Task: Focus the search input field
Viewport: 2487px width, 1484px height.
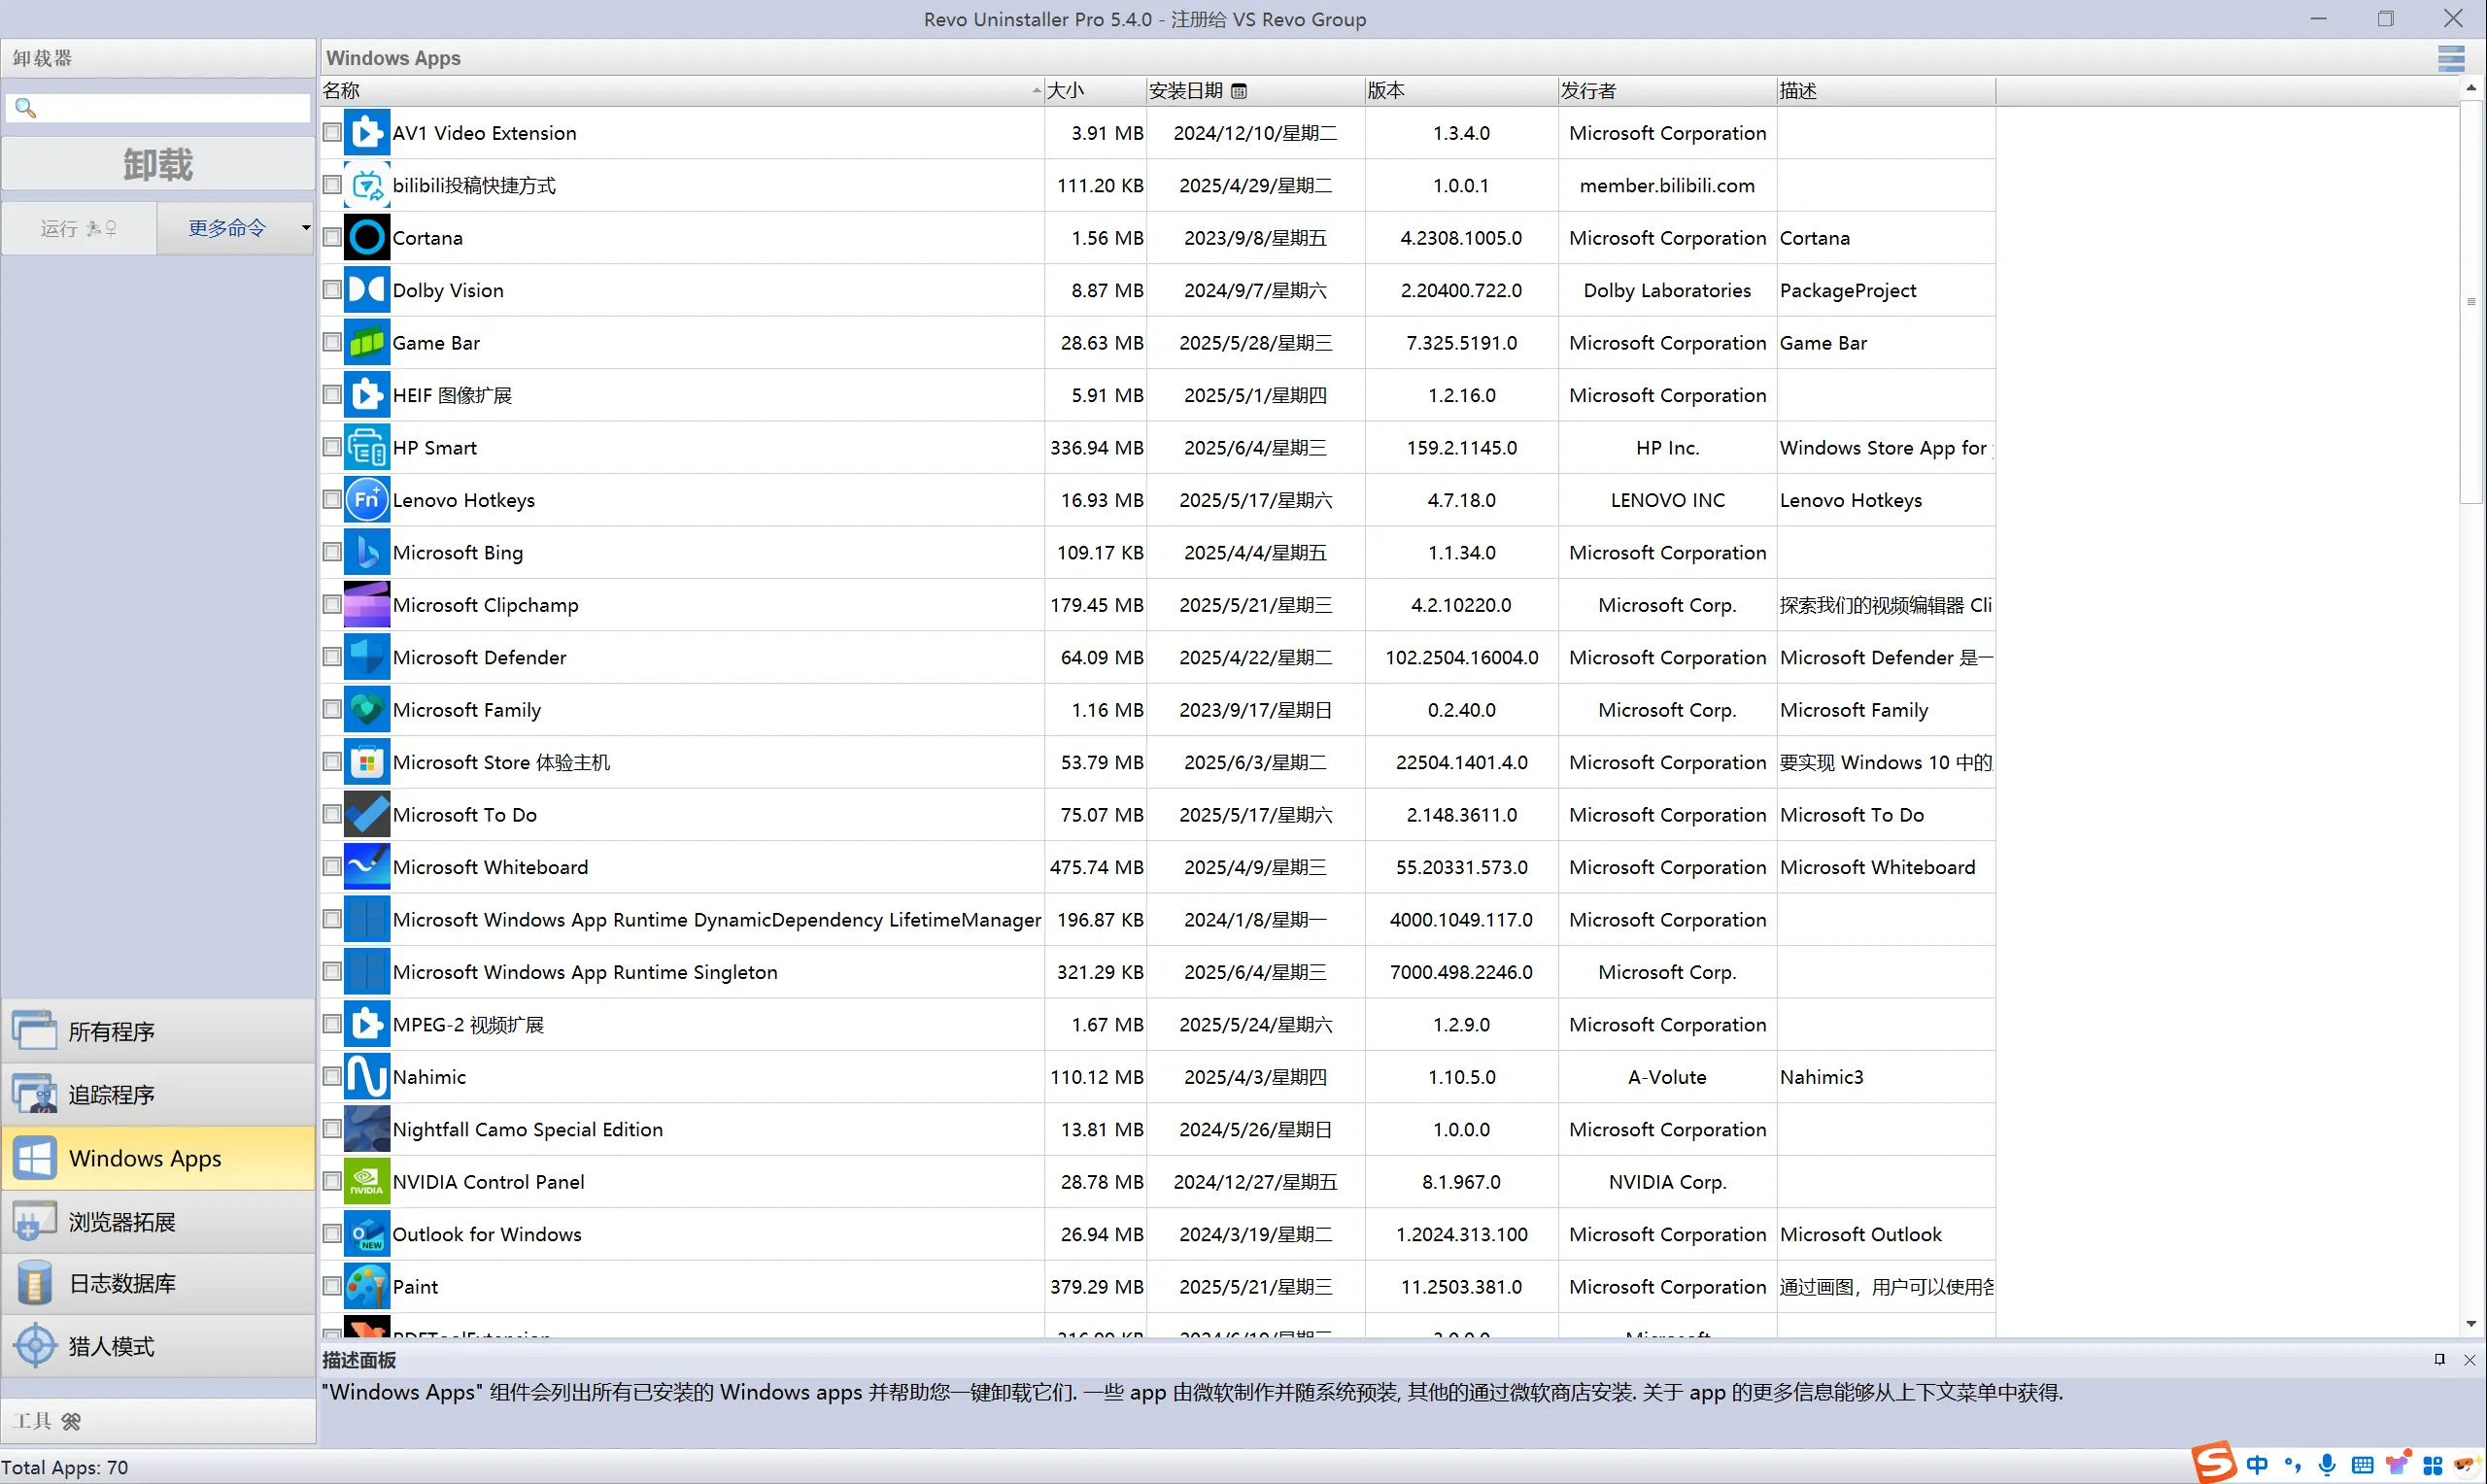Action: click(172, 107)
